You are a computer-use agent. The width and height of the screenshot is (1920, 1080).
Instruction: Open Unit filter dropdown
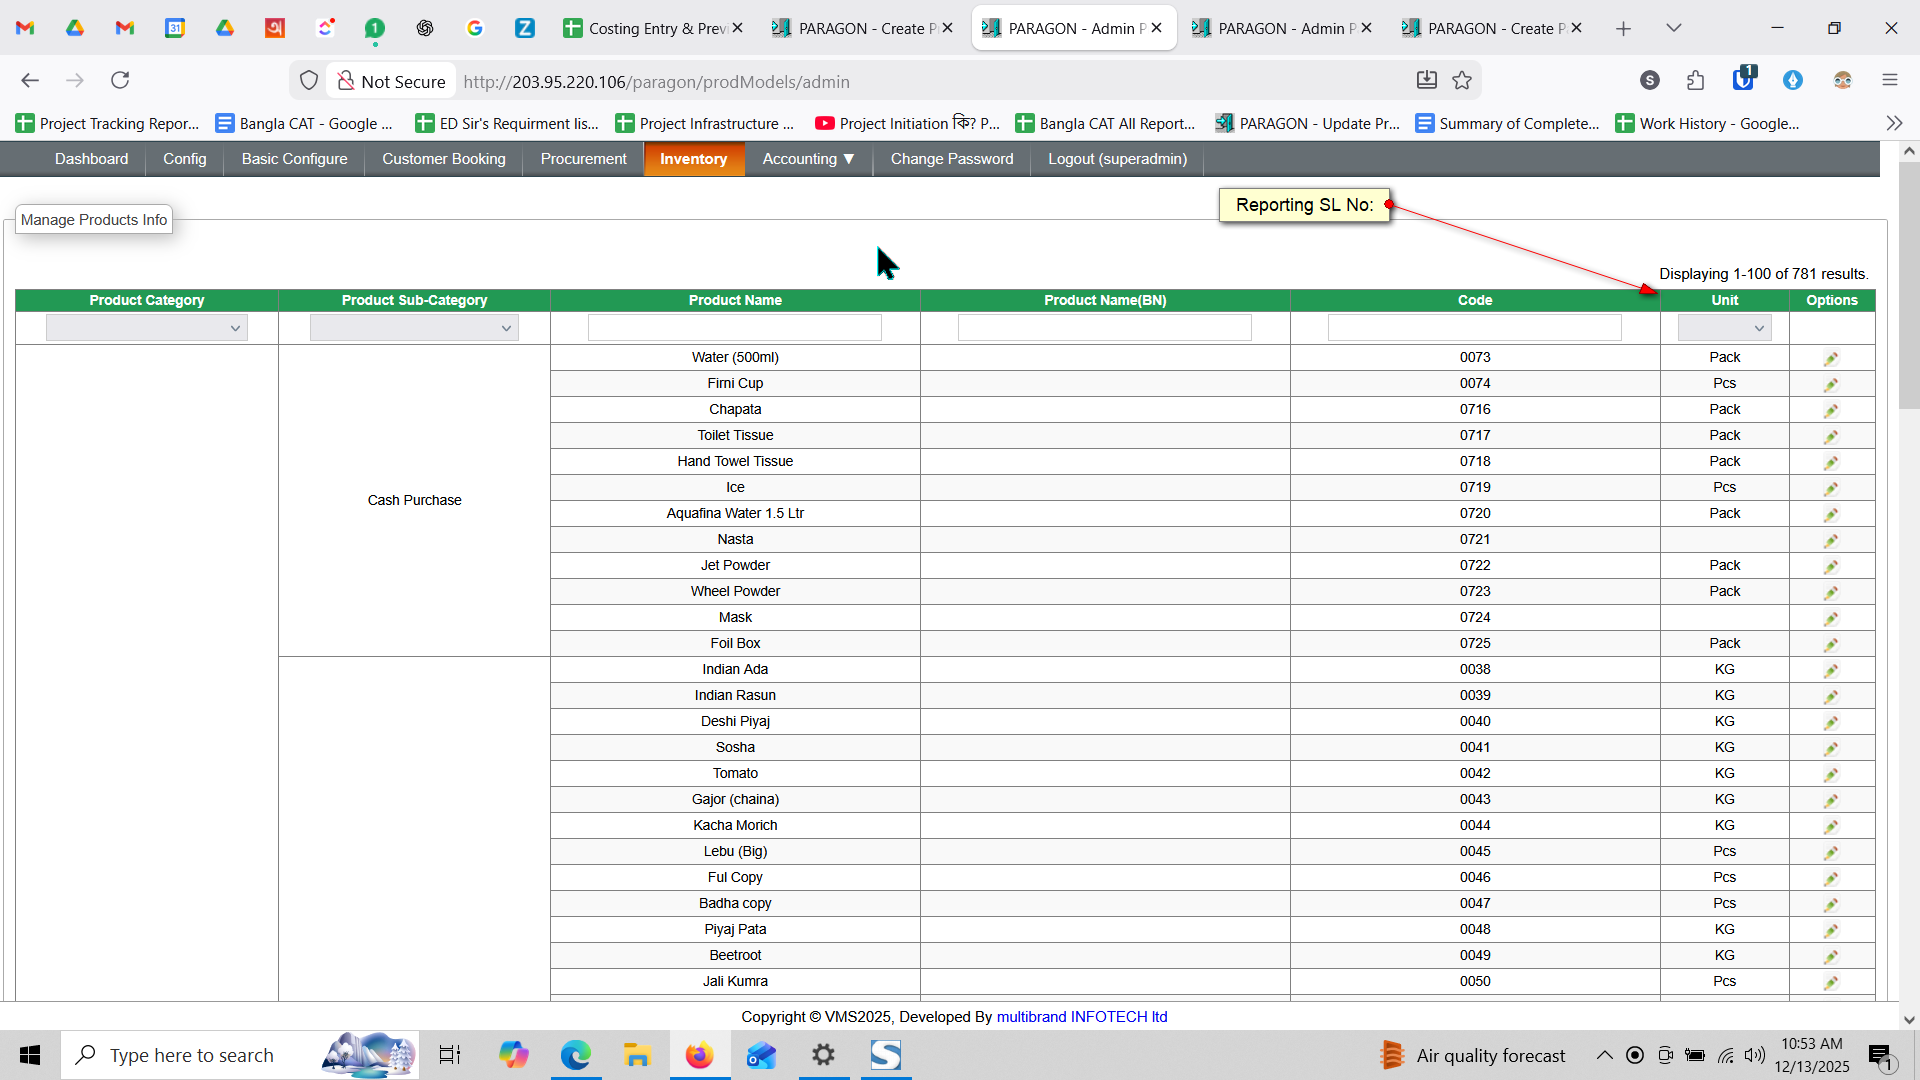pyautogui.click(x=1724, y=328)
